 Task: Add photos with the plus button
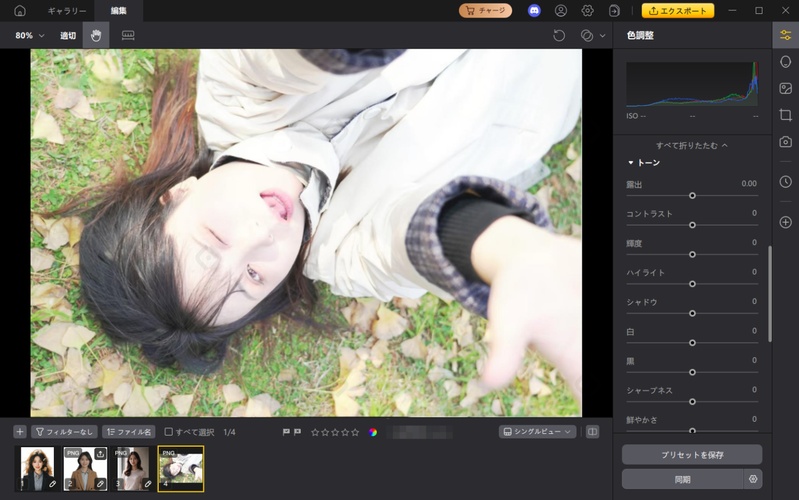click(19, 432)
